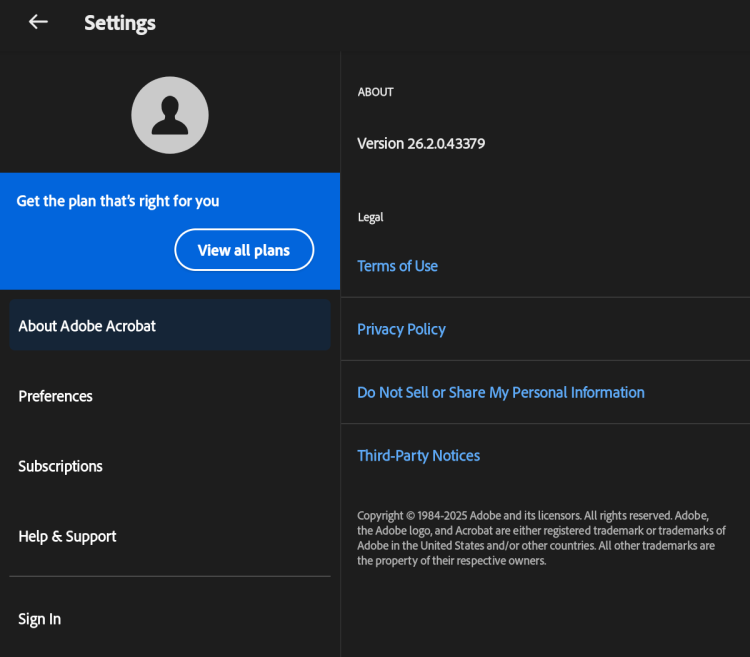This screenshot has height=657, width=750.
Task: Click the Version 26.2.0.43379 text
Action: point(421,143)
